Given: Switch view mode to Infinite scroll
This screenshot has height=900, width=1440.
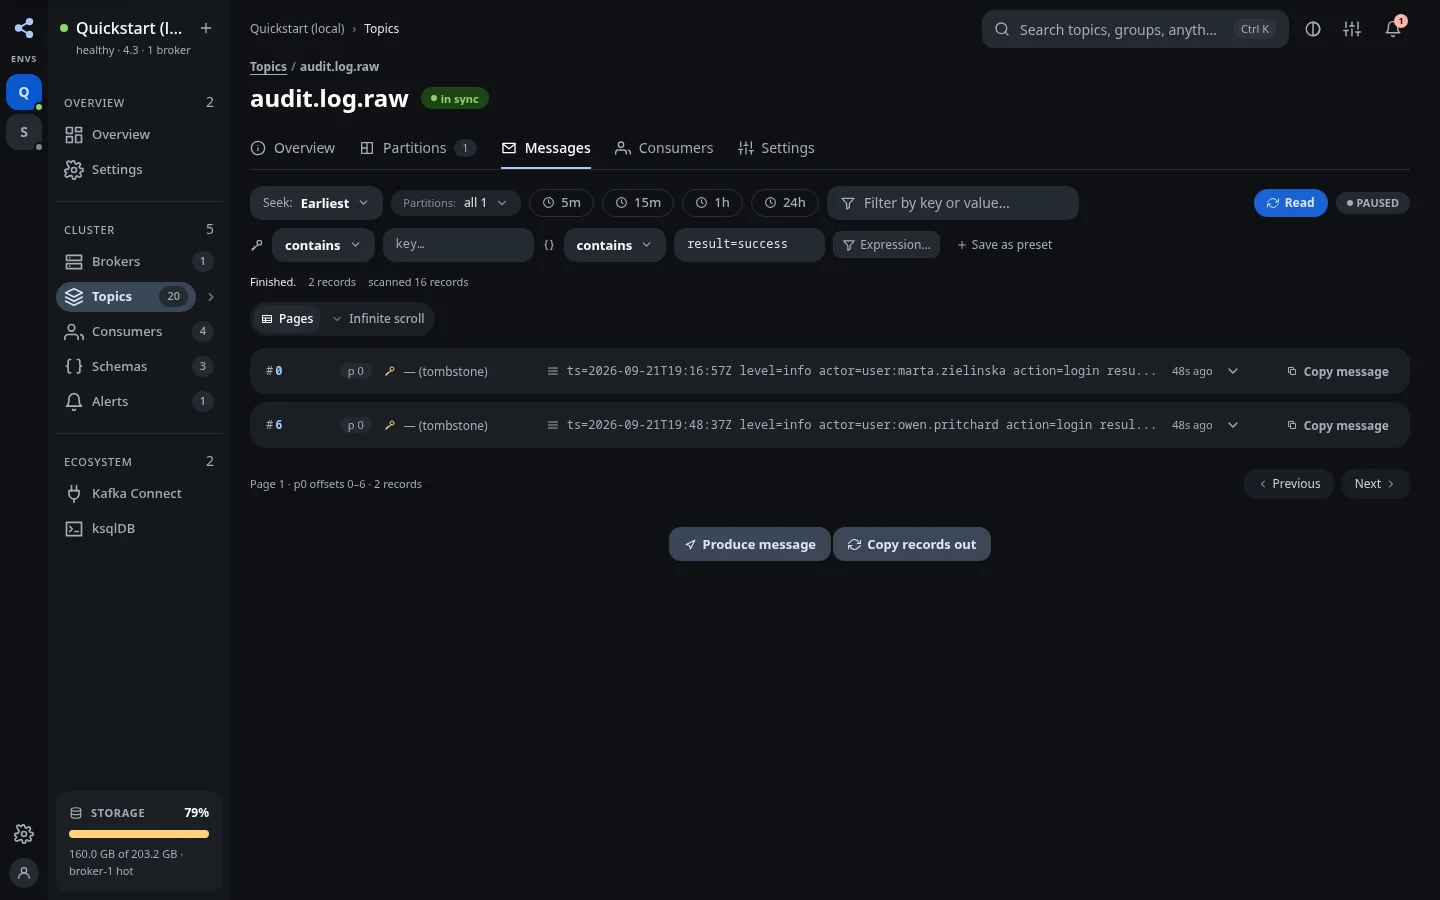Looking at the screenshot, I should tap(378, 319).
